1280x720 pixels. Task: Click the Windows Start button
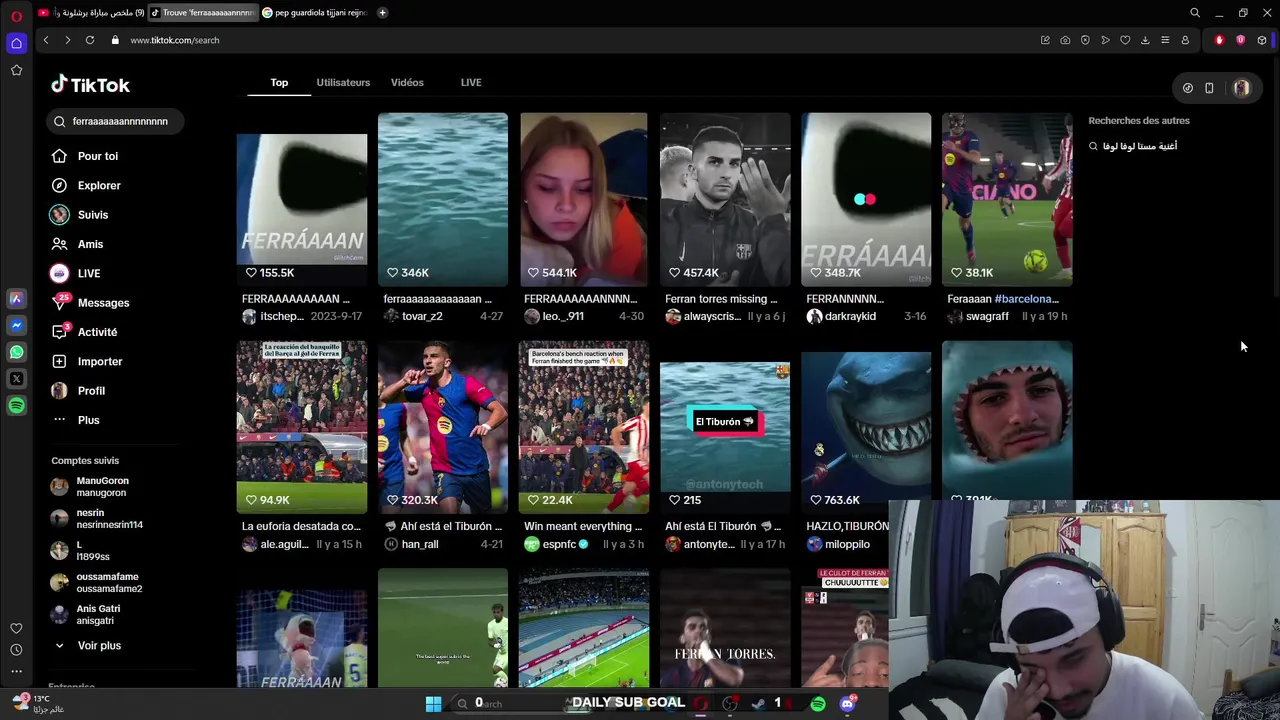(x=434, y=704)
